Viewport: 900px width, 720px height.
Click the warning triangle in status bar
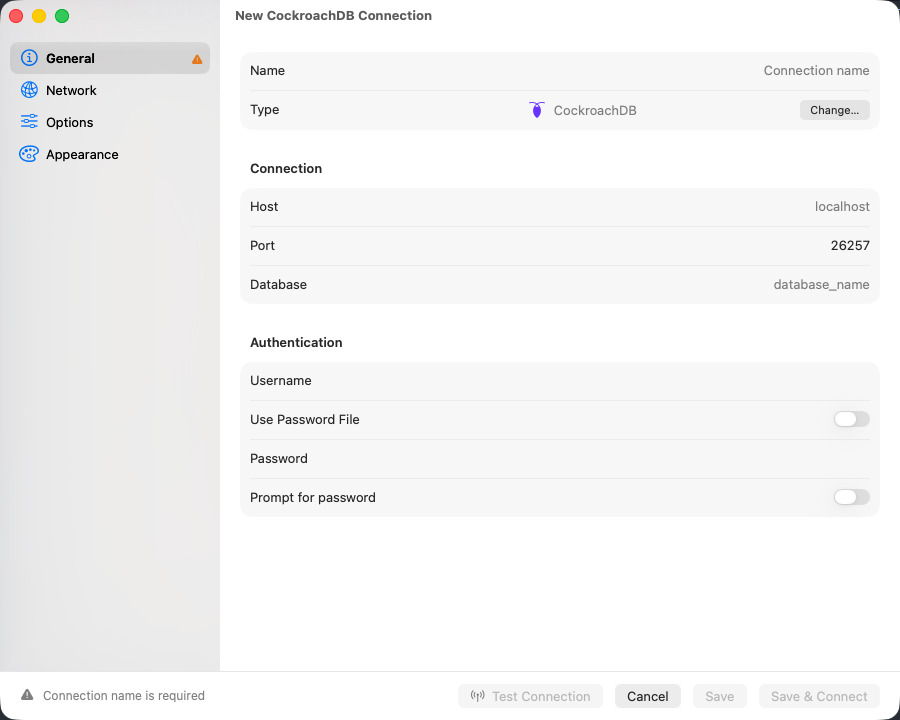click(27, 695)
